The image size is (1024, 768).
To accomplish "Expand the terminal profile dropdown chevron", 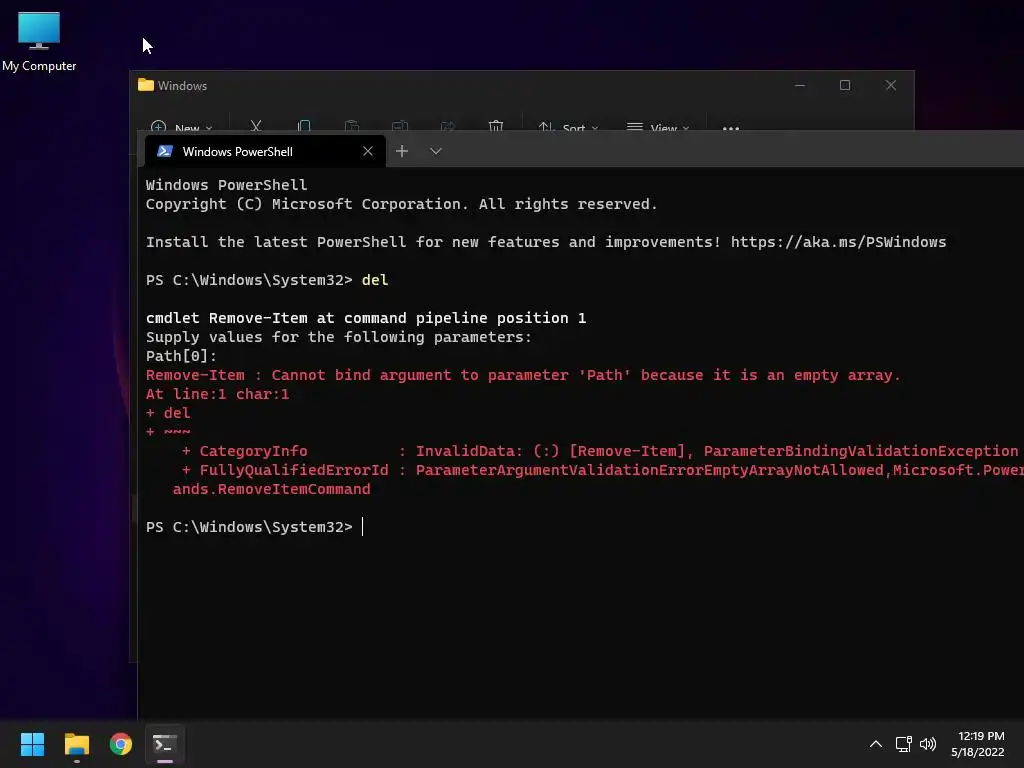I will tap(436, 152).
